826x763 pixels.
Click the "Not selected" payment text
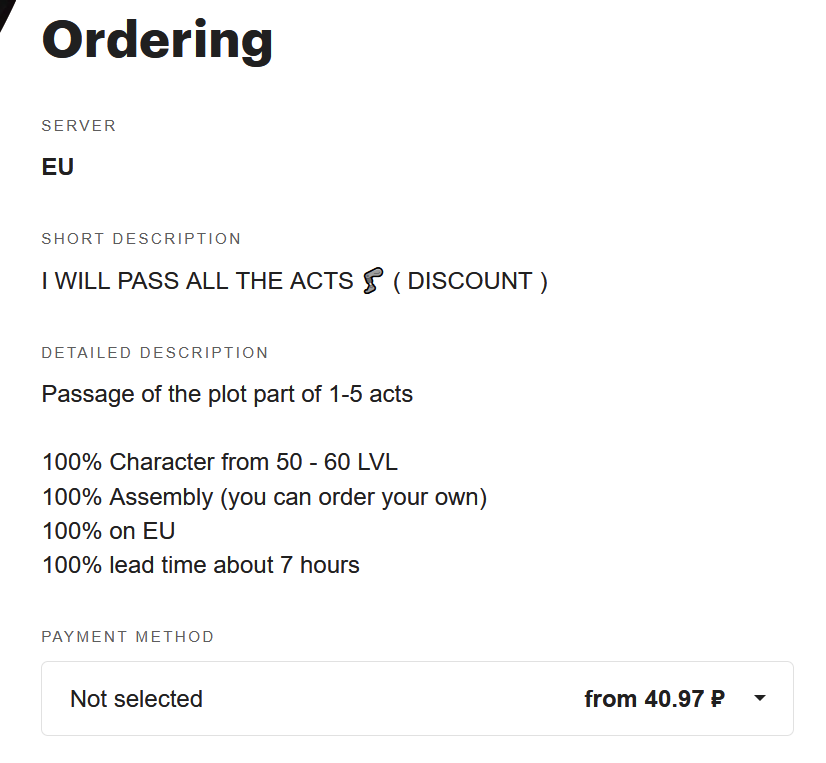click(136, 699)
